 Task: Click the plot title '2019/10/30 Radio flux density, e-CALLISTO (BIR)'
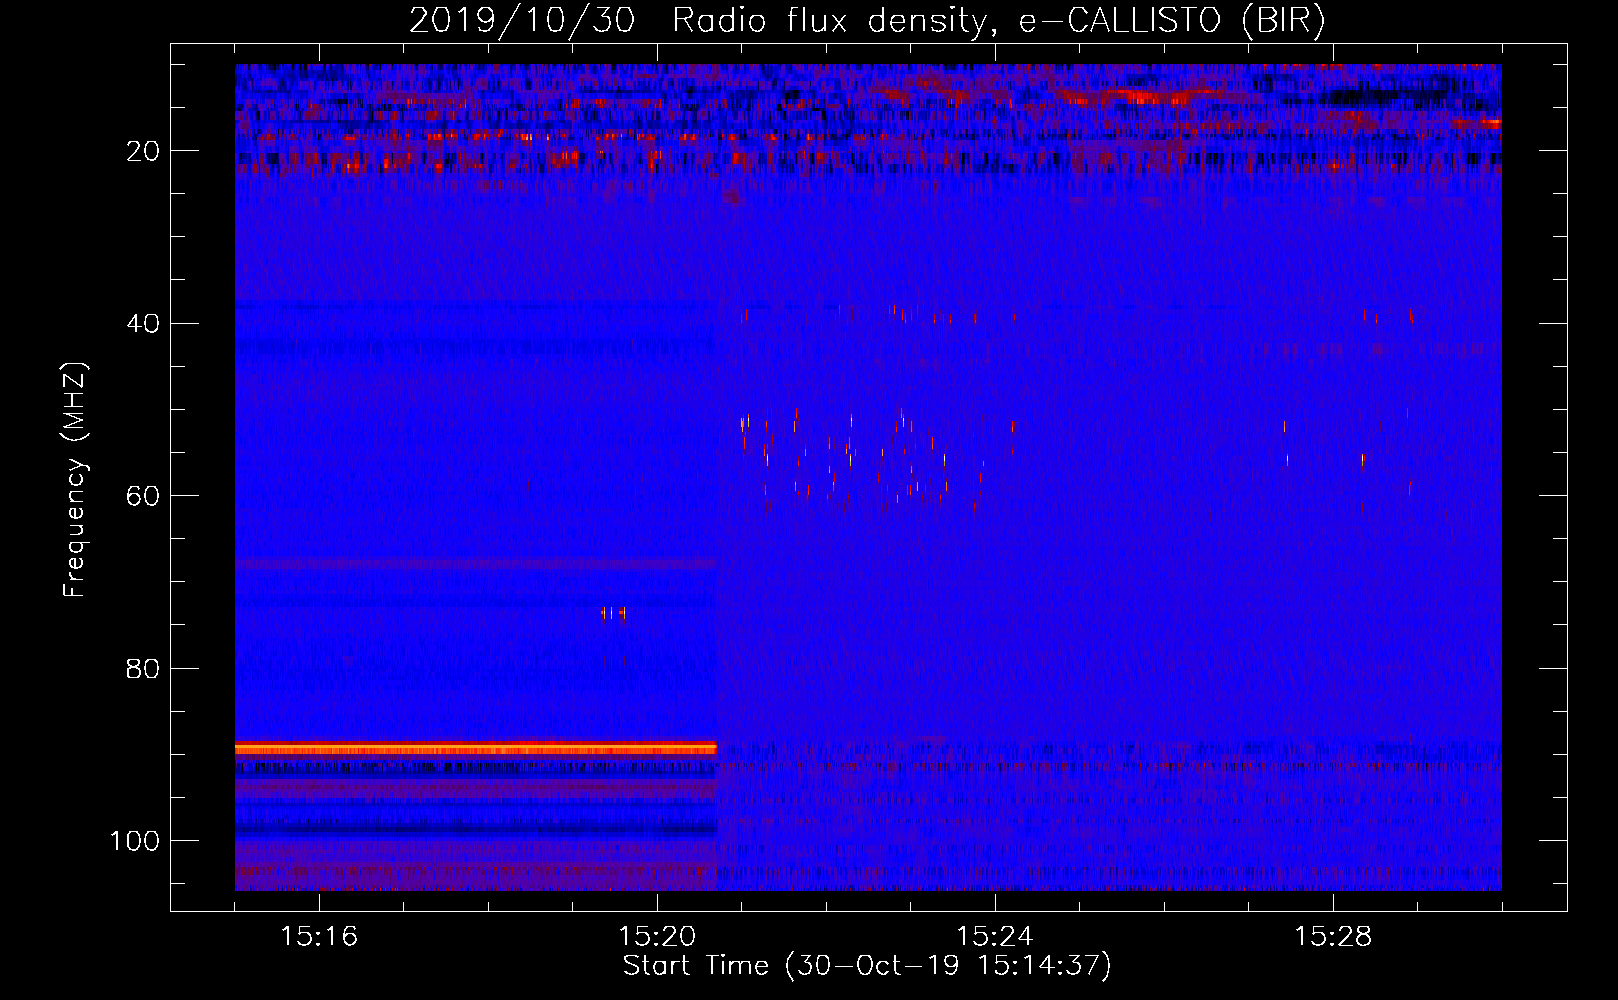pos(867,21)
